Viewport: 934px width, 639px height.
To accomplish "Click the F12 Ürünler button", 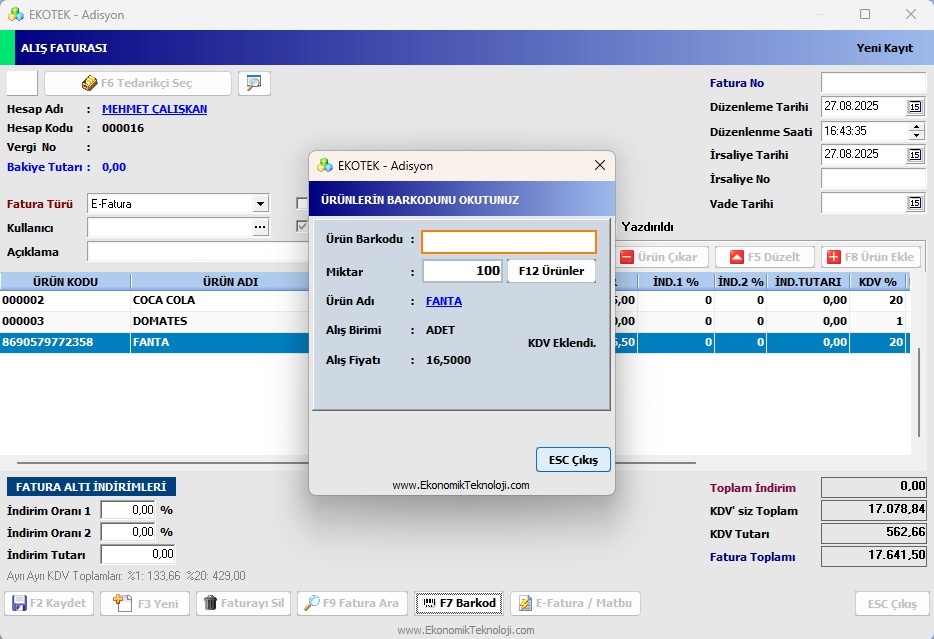I will point(551,271).
